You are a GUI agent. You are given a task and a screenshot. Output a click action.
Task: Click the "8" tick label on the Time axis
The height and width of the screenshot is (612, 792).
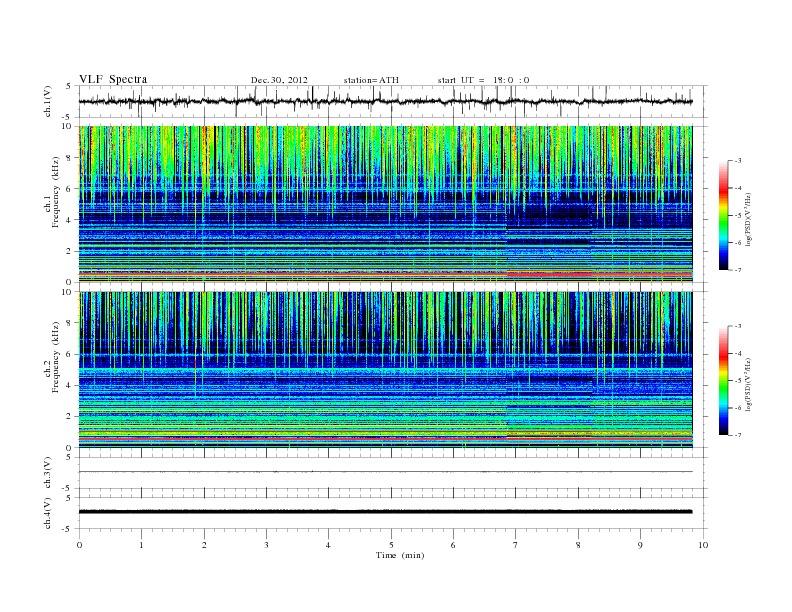point(578,545)
